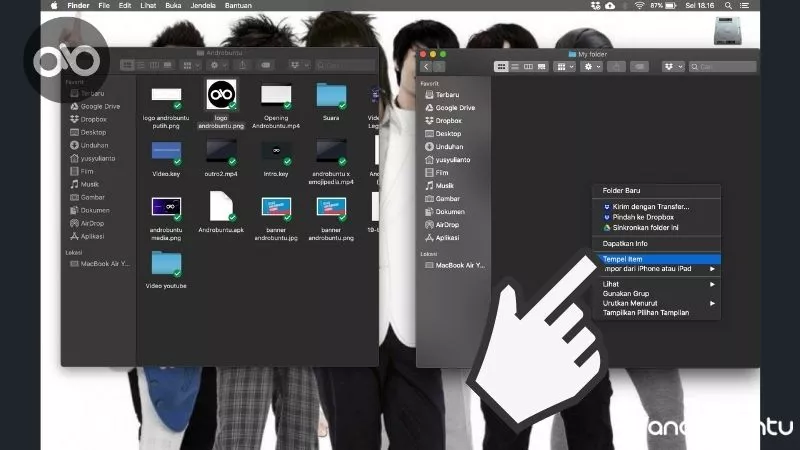Choose Folder Baru from context menu
800x450 pixels.
[x=657, y=190]
